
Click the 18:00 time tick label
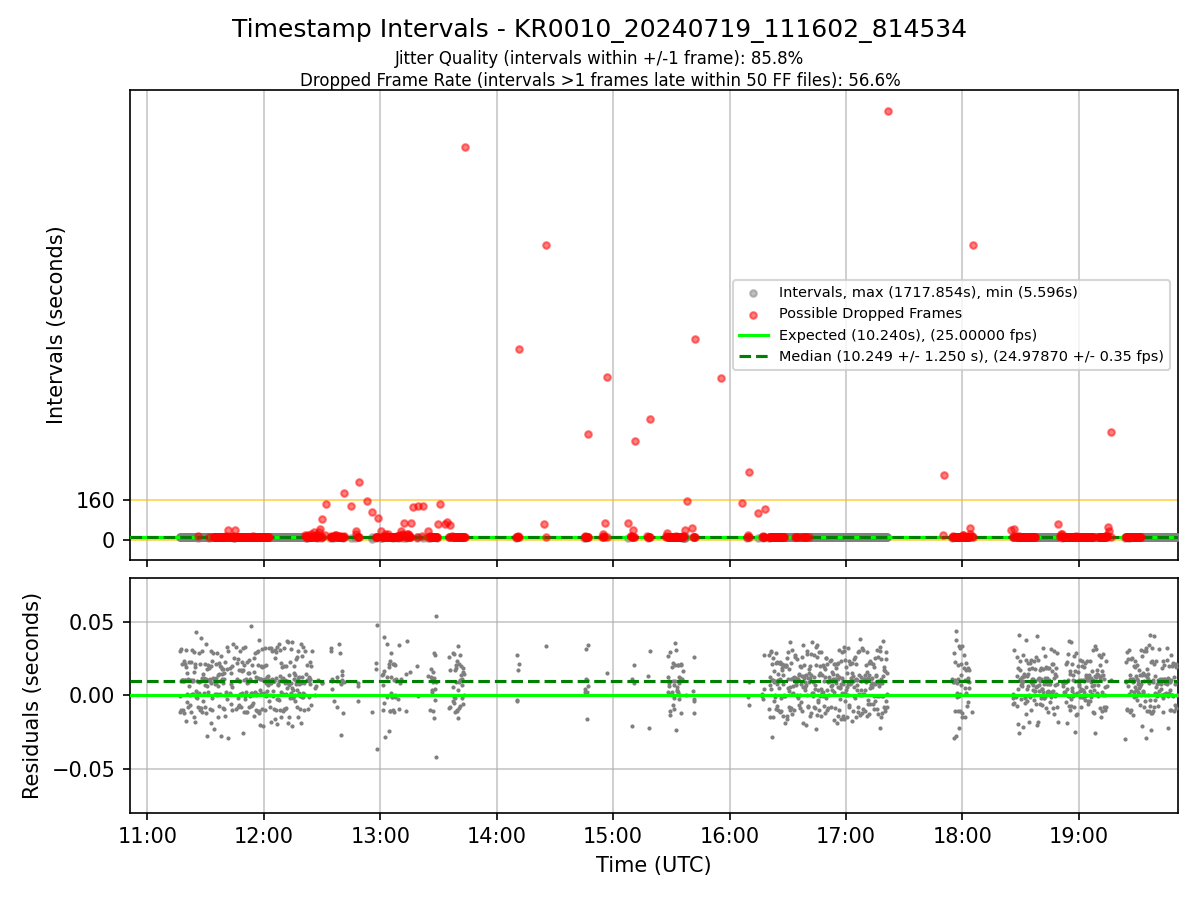coord(962,835)
